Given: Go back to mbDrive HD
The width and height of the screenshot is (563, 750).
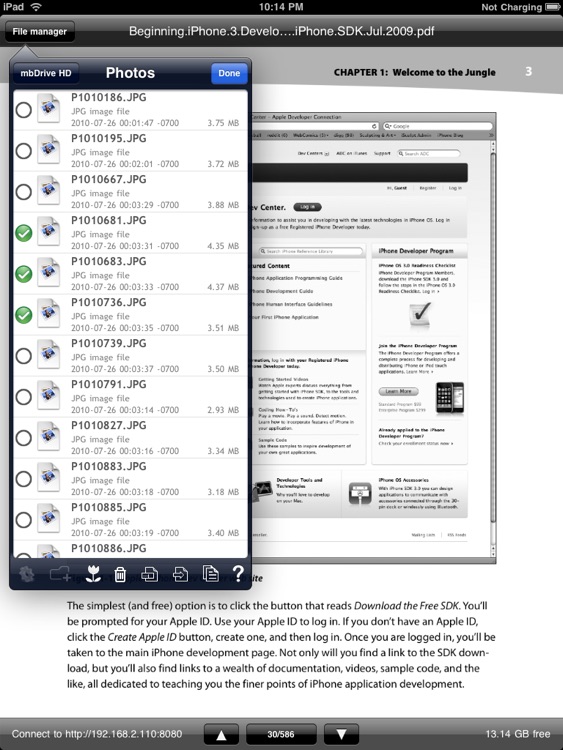Looking at the screenshot, I should click(x=46, y=73).
